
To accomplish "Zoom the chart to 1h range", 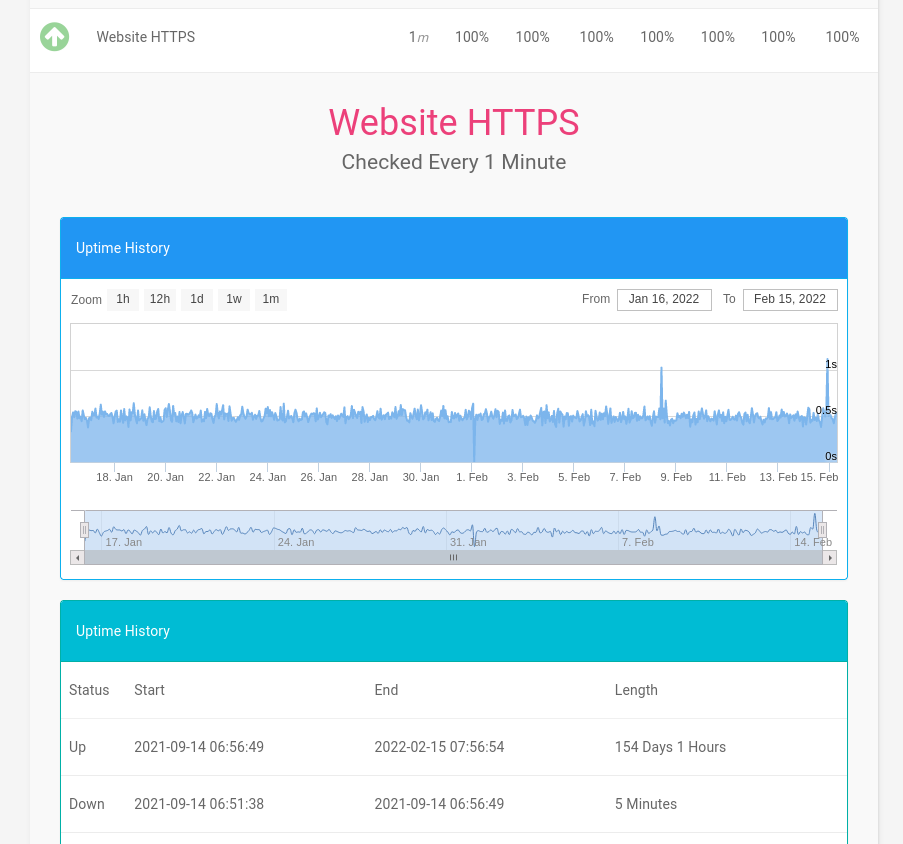I will 122,299.
